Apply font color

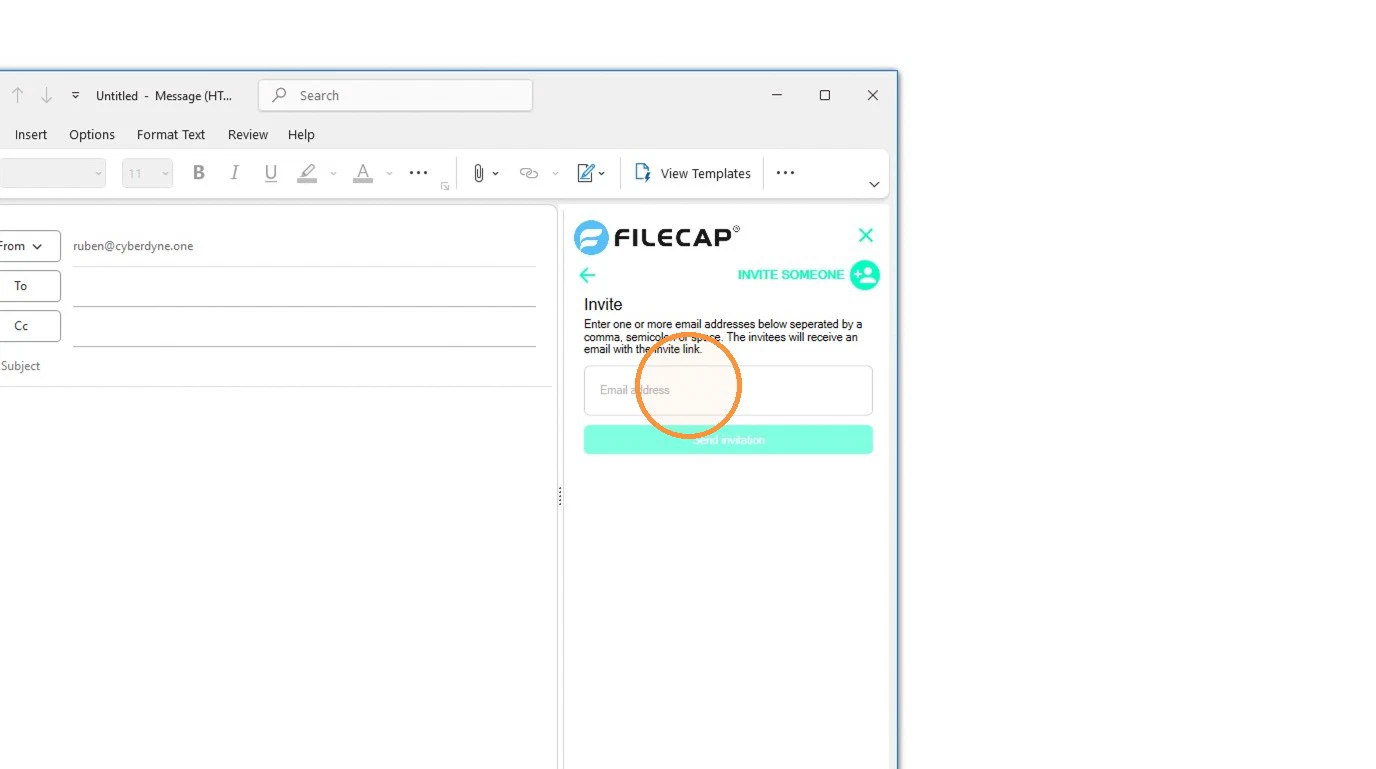click(x=363, y=173)
